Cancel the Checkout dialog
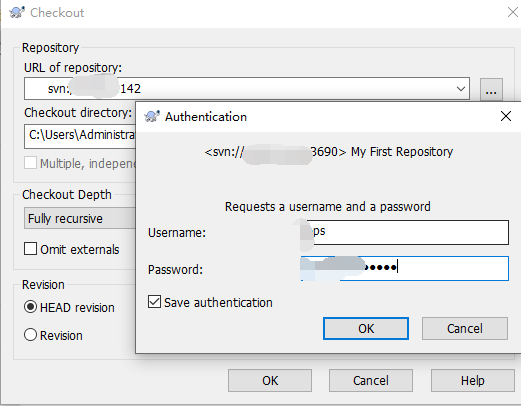Image resolution: width=521 pixels, height=406 pixels. 371,380
